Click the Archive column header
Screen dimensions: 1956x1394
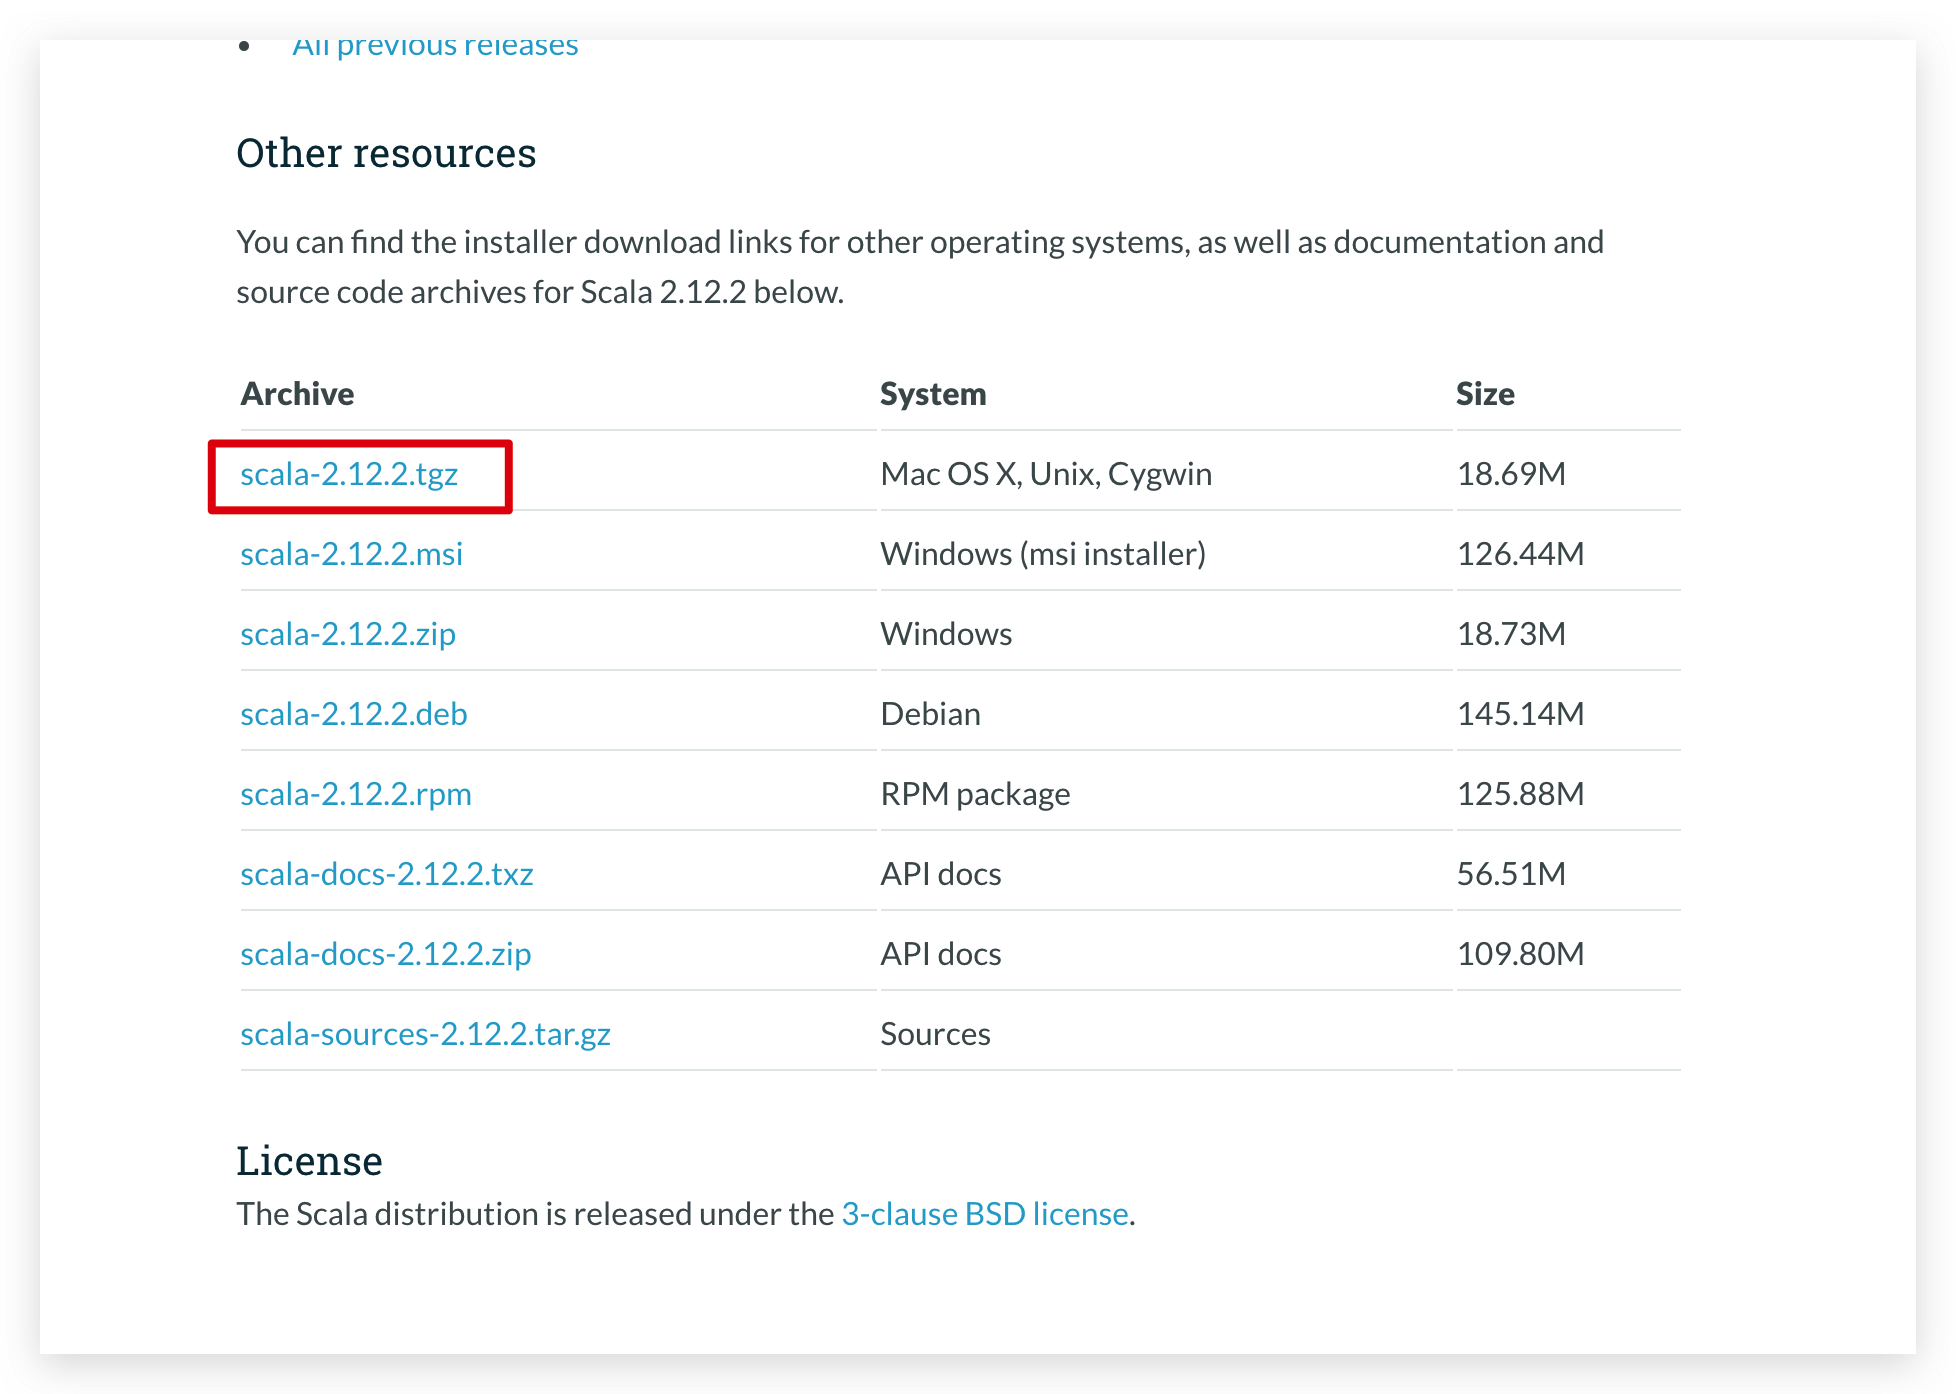click(296, 393)
